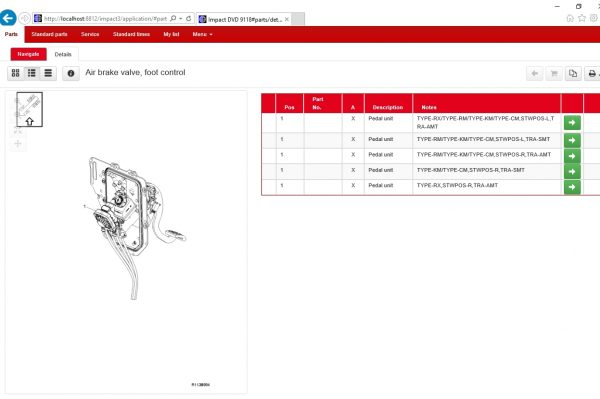
Task: Select the compact list view icon
Action: pos(48,73)
